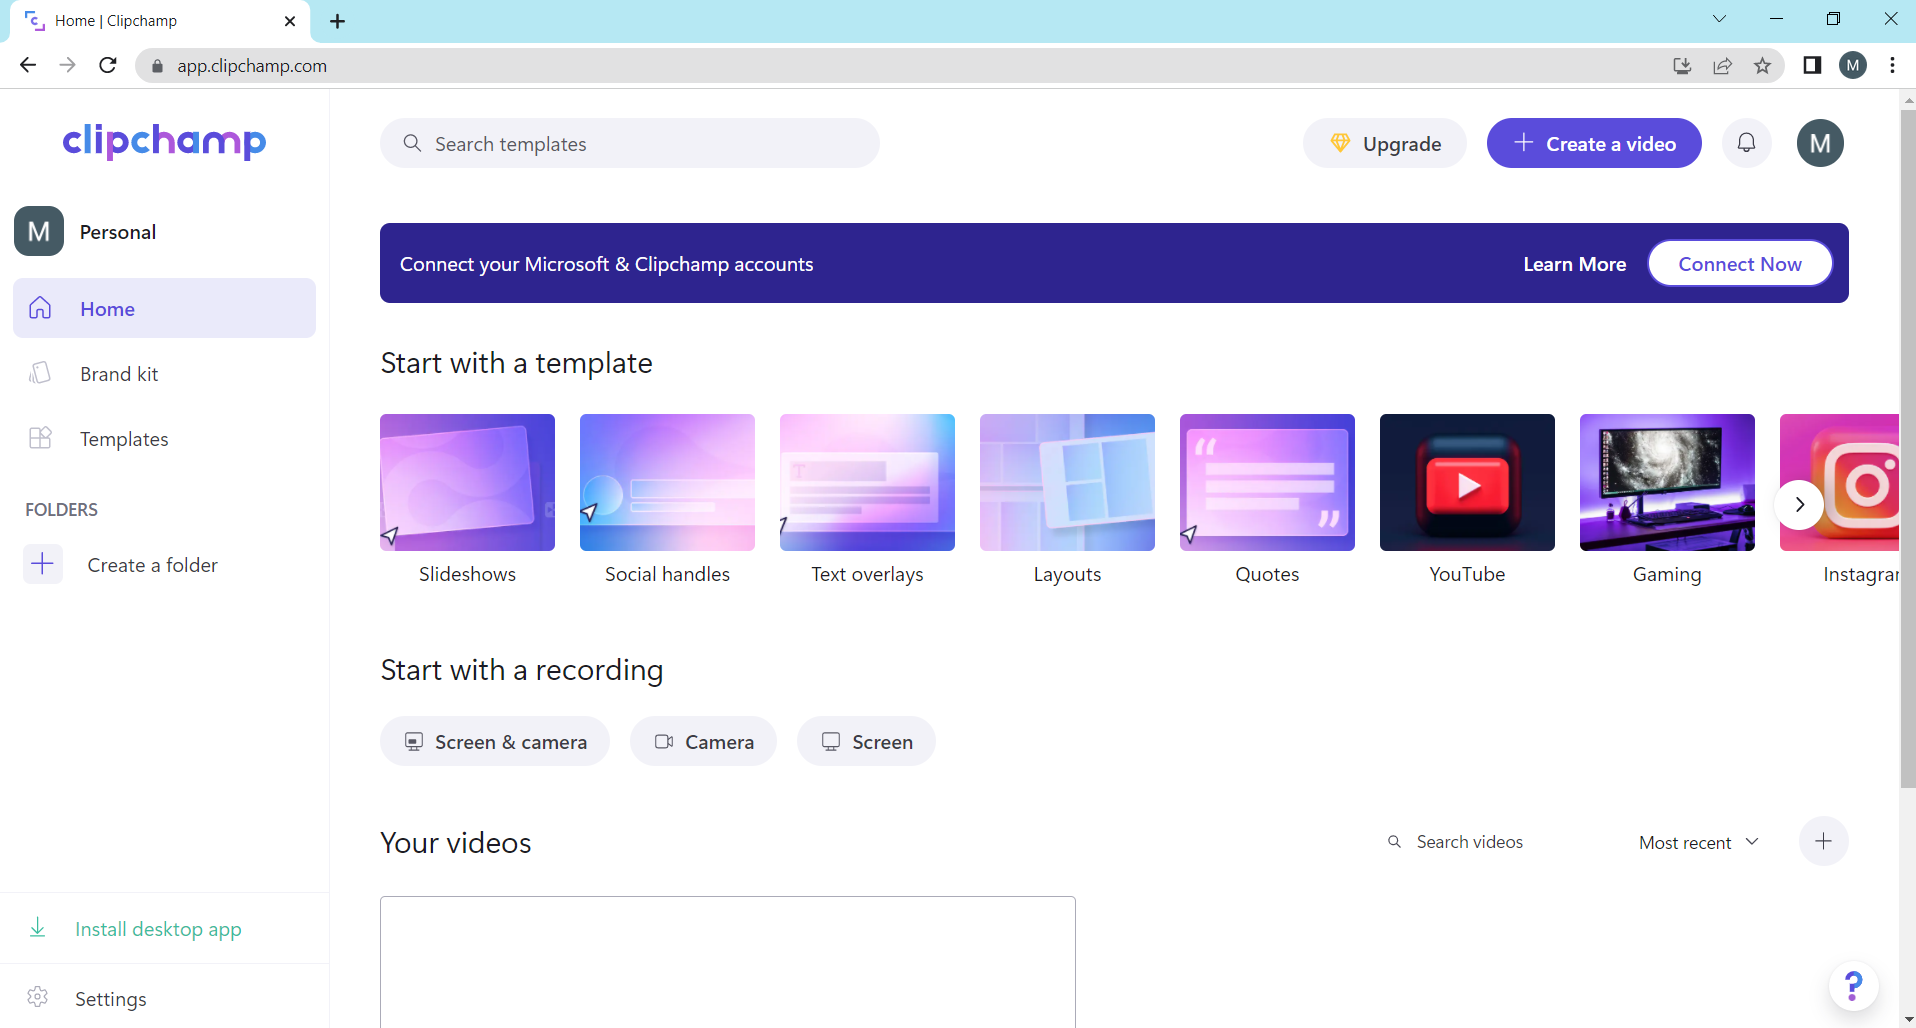The image size is (1916, 1028).
Task: Click the arrow to see more templates
Action: [1798, 505]
